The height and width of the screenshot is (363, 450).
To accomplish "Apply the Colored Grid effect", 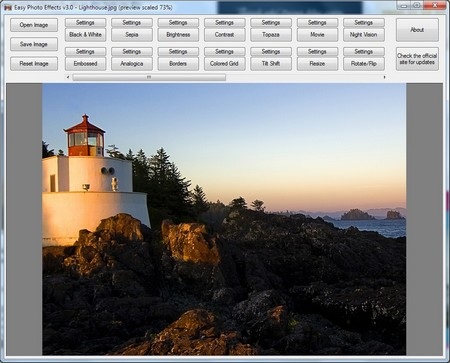I will pyautogui.click(x=224, y=64).
